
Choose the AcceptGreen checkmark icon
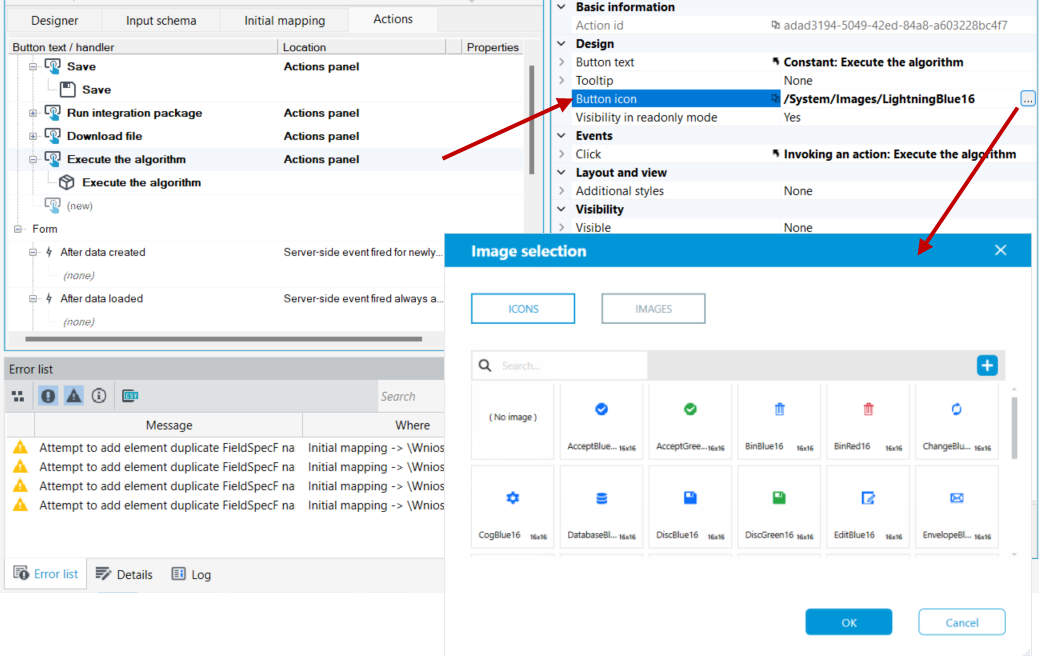coord(690,421)
